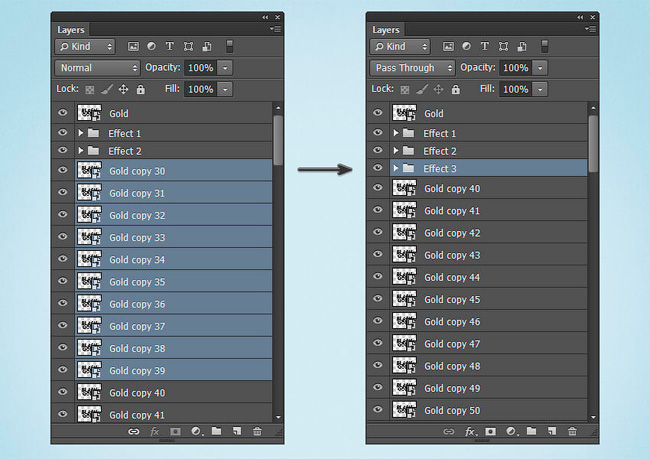Lock all in right panel
650x459 pixels.
(x=456, y=89)
